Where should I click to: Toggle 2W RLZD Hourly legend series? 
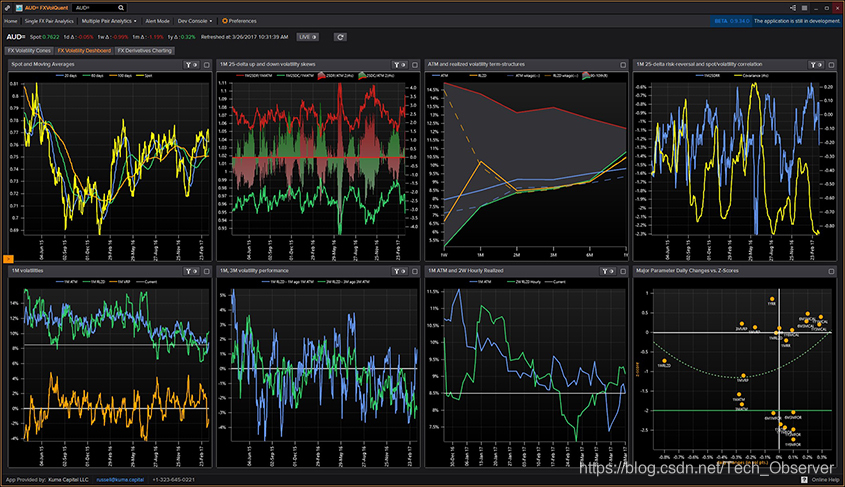pyautogui.click(x=524, y=282)
